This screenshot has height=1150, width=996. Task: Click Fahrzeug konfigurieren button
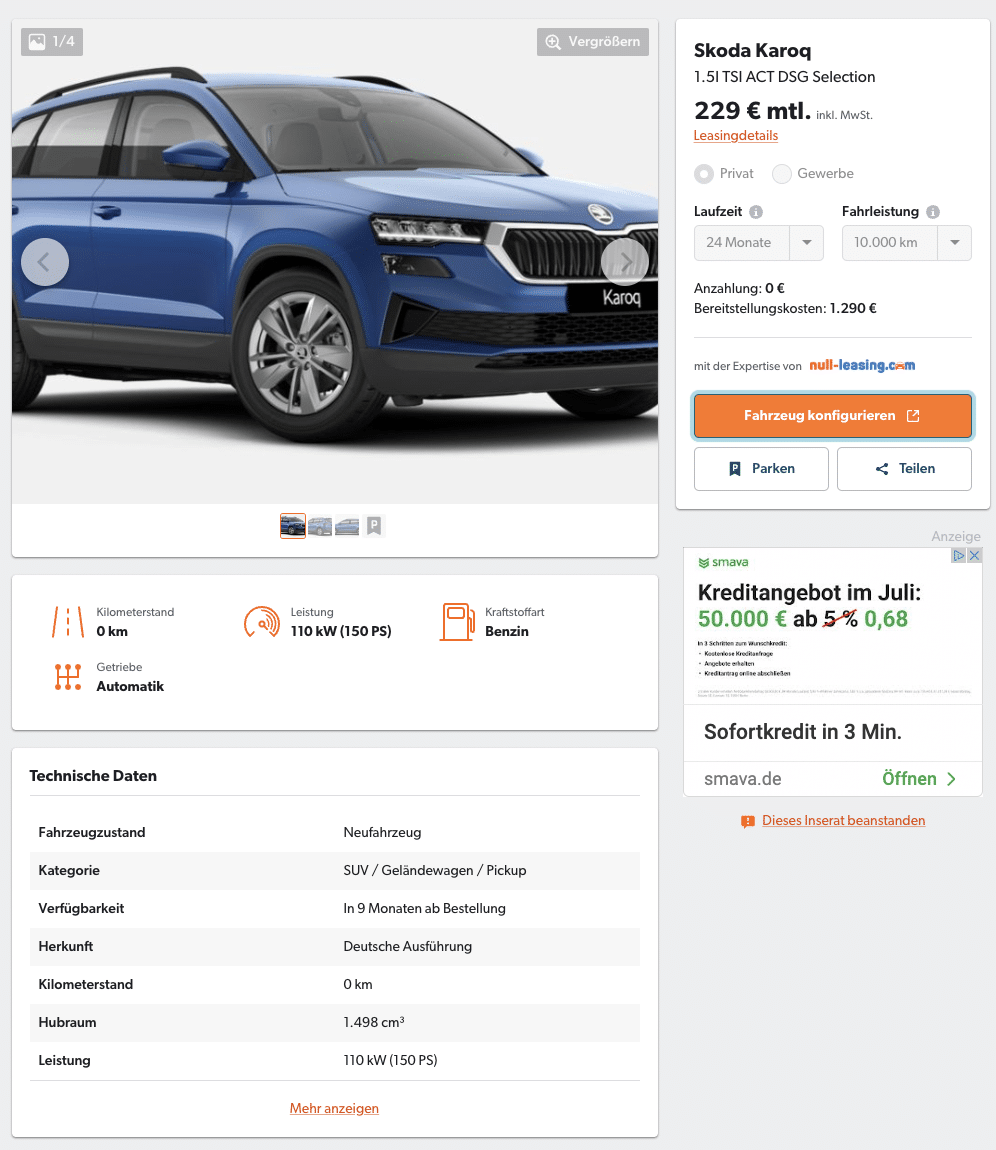(x=833, y=416)
